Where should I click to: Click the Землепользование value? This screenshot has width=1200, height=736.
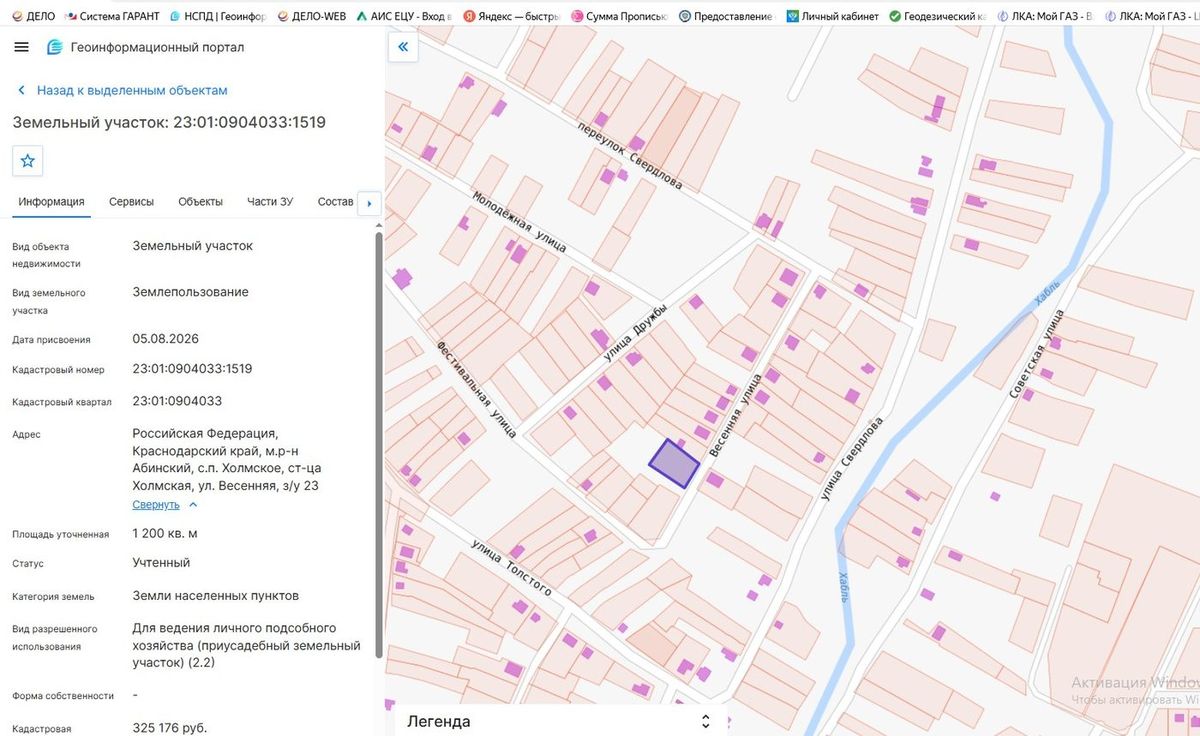(190, 292)
